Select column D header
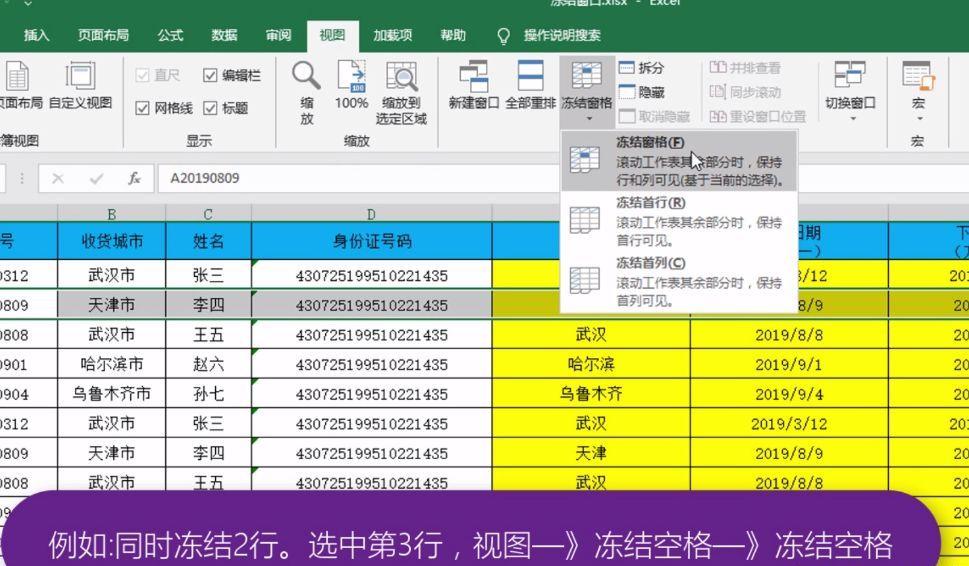 pyautogui.click(x=371, y=214)
